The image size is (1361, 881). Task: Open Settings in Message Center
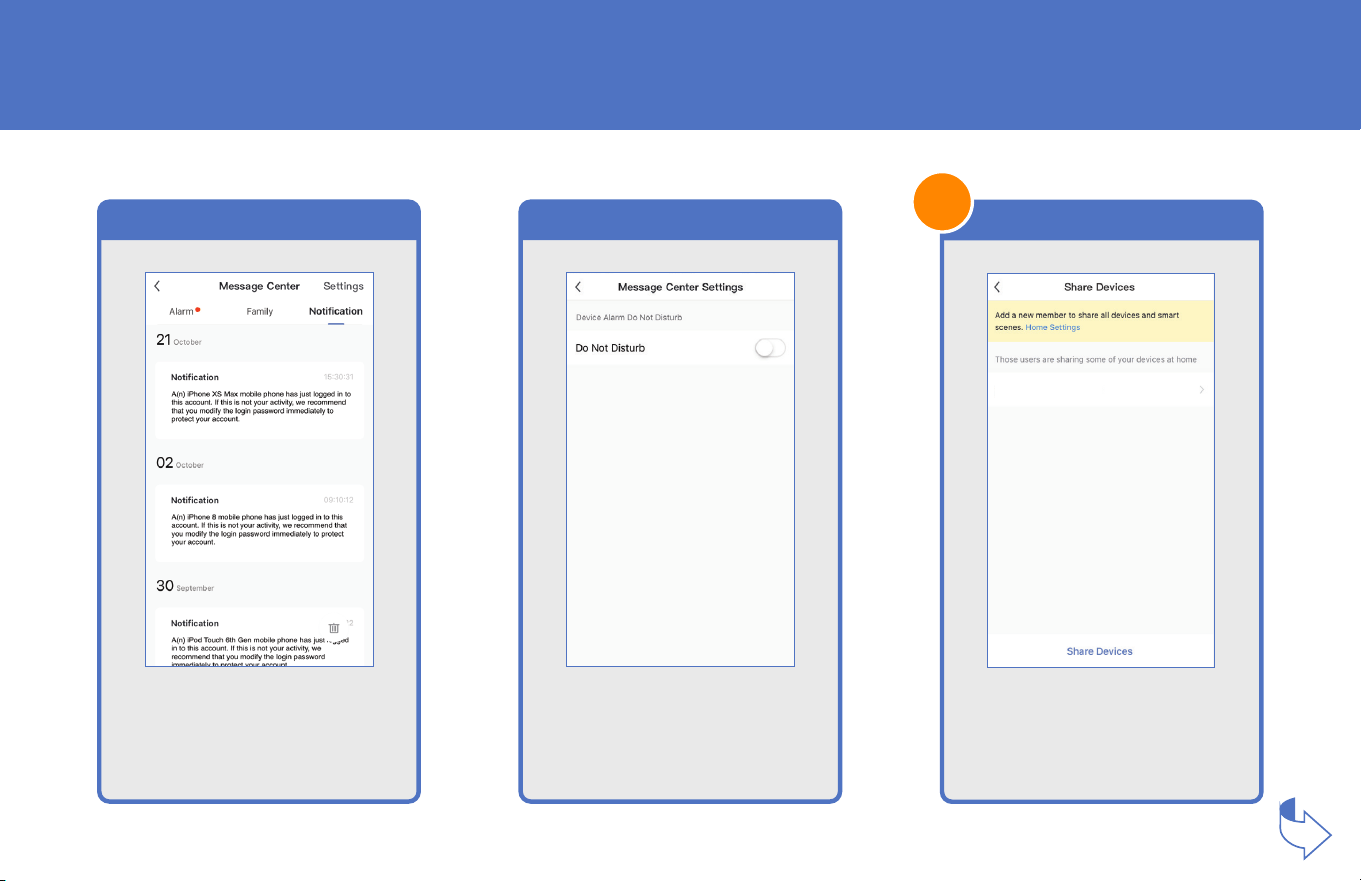point(343,286)
